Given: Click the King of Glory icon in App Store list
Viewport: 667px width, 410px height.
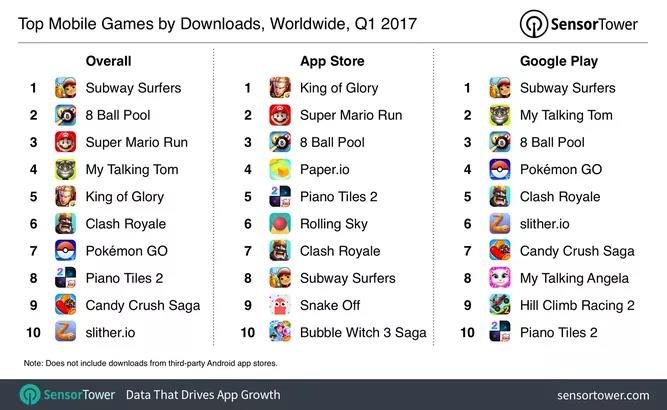Looking at the screenshot, I should pyautogui.click(x=280, y=88).
